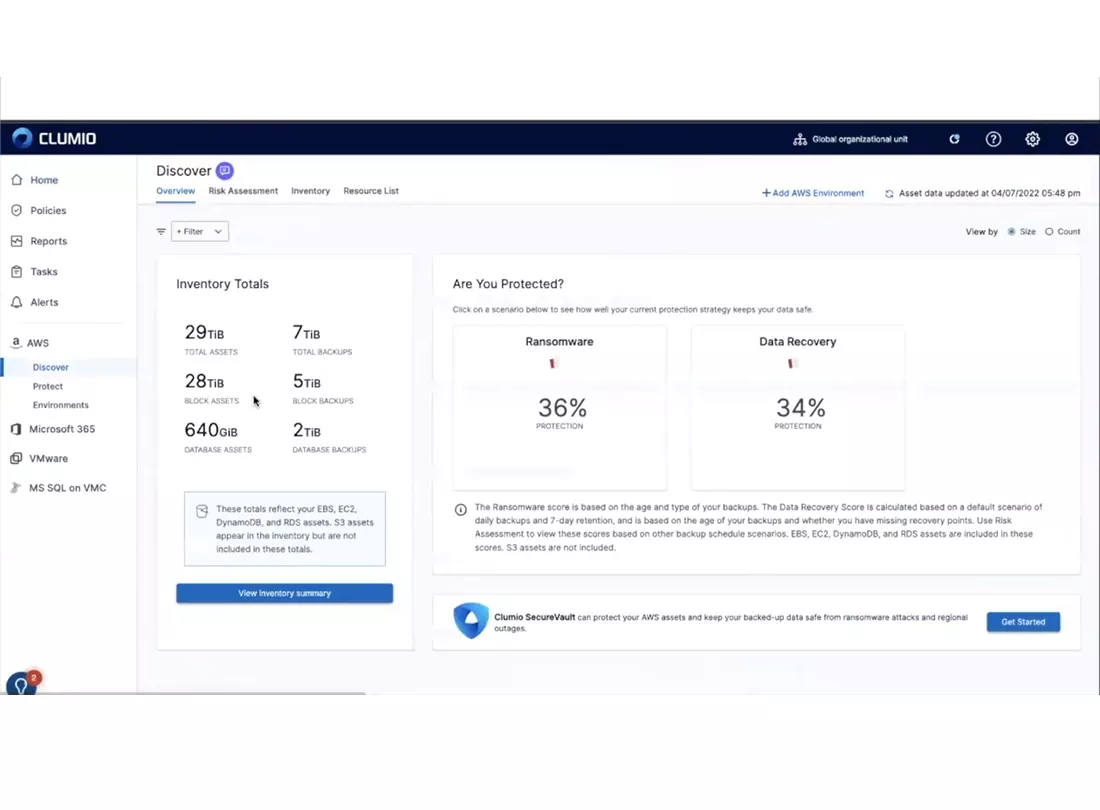Select the Count view radio button
This screenshot has width=1100, height=810.
coord(1049,231)
